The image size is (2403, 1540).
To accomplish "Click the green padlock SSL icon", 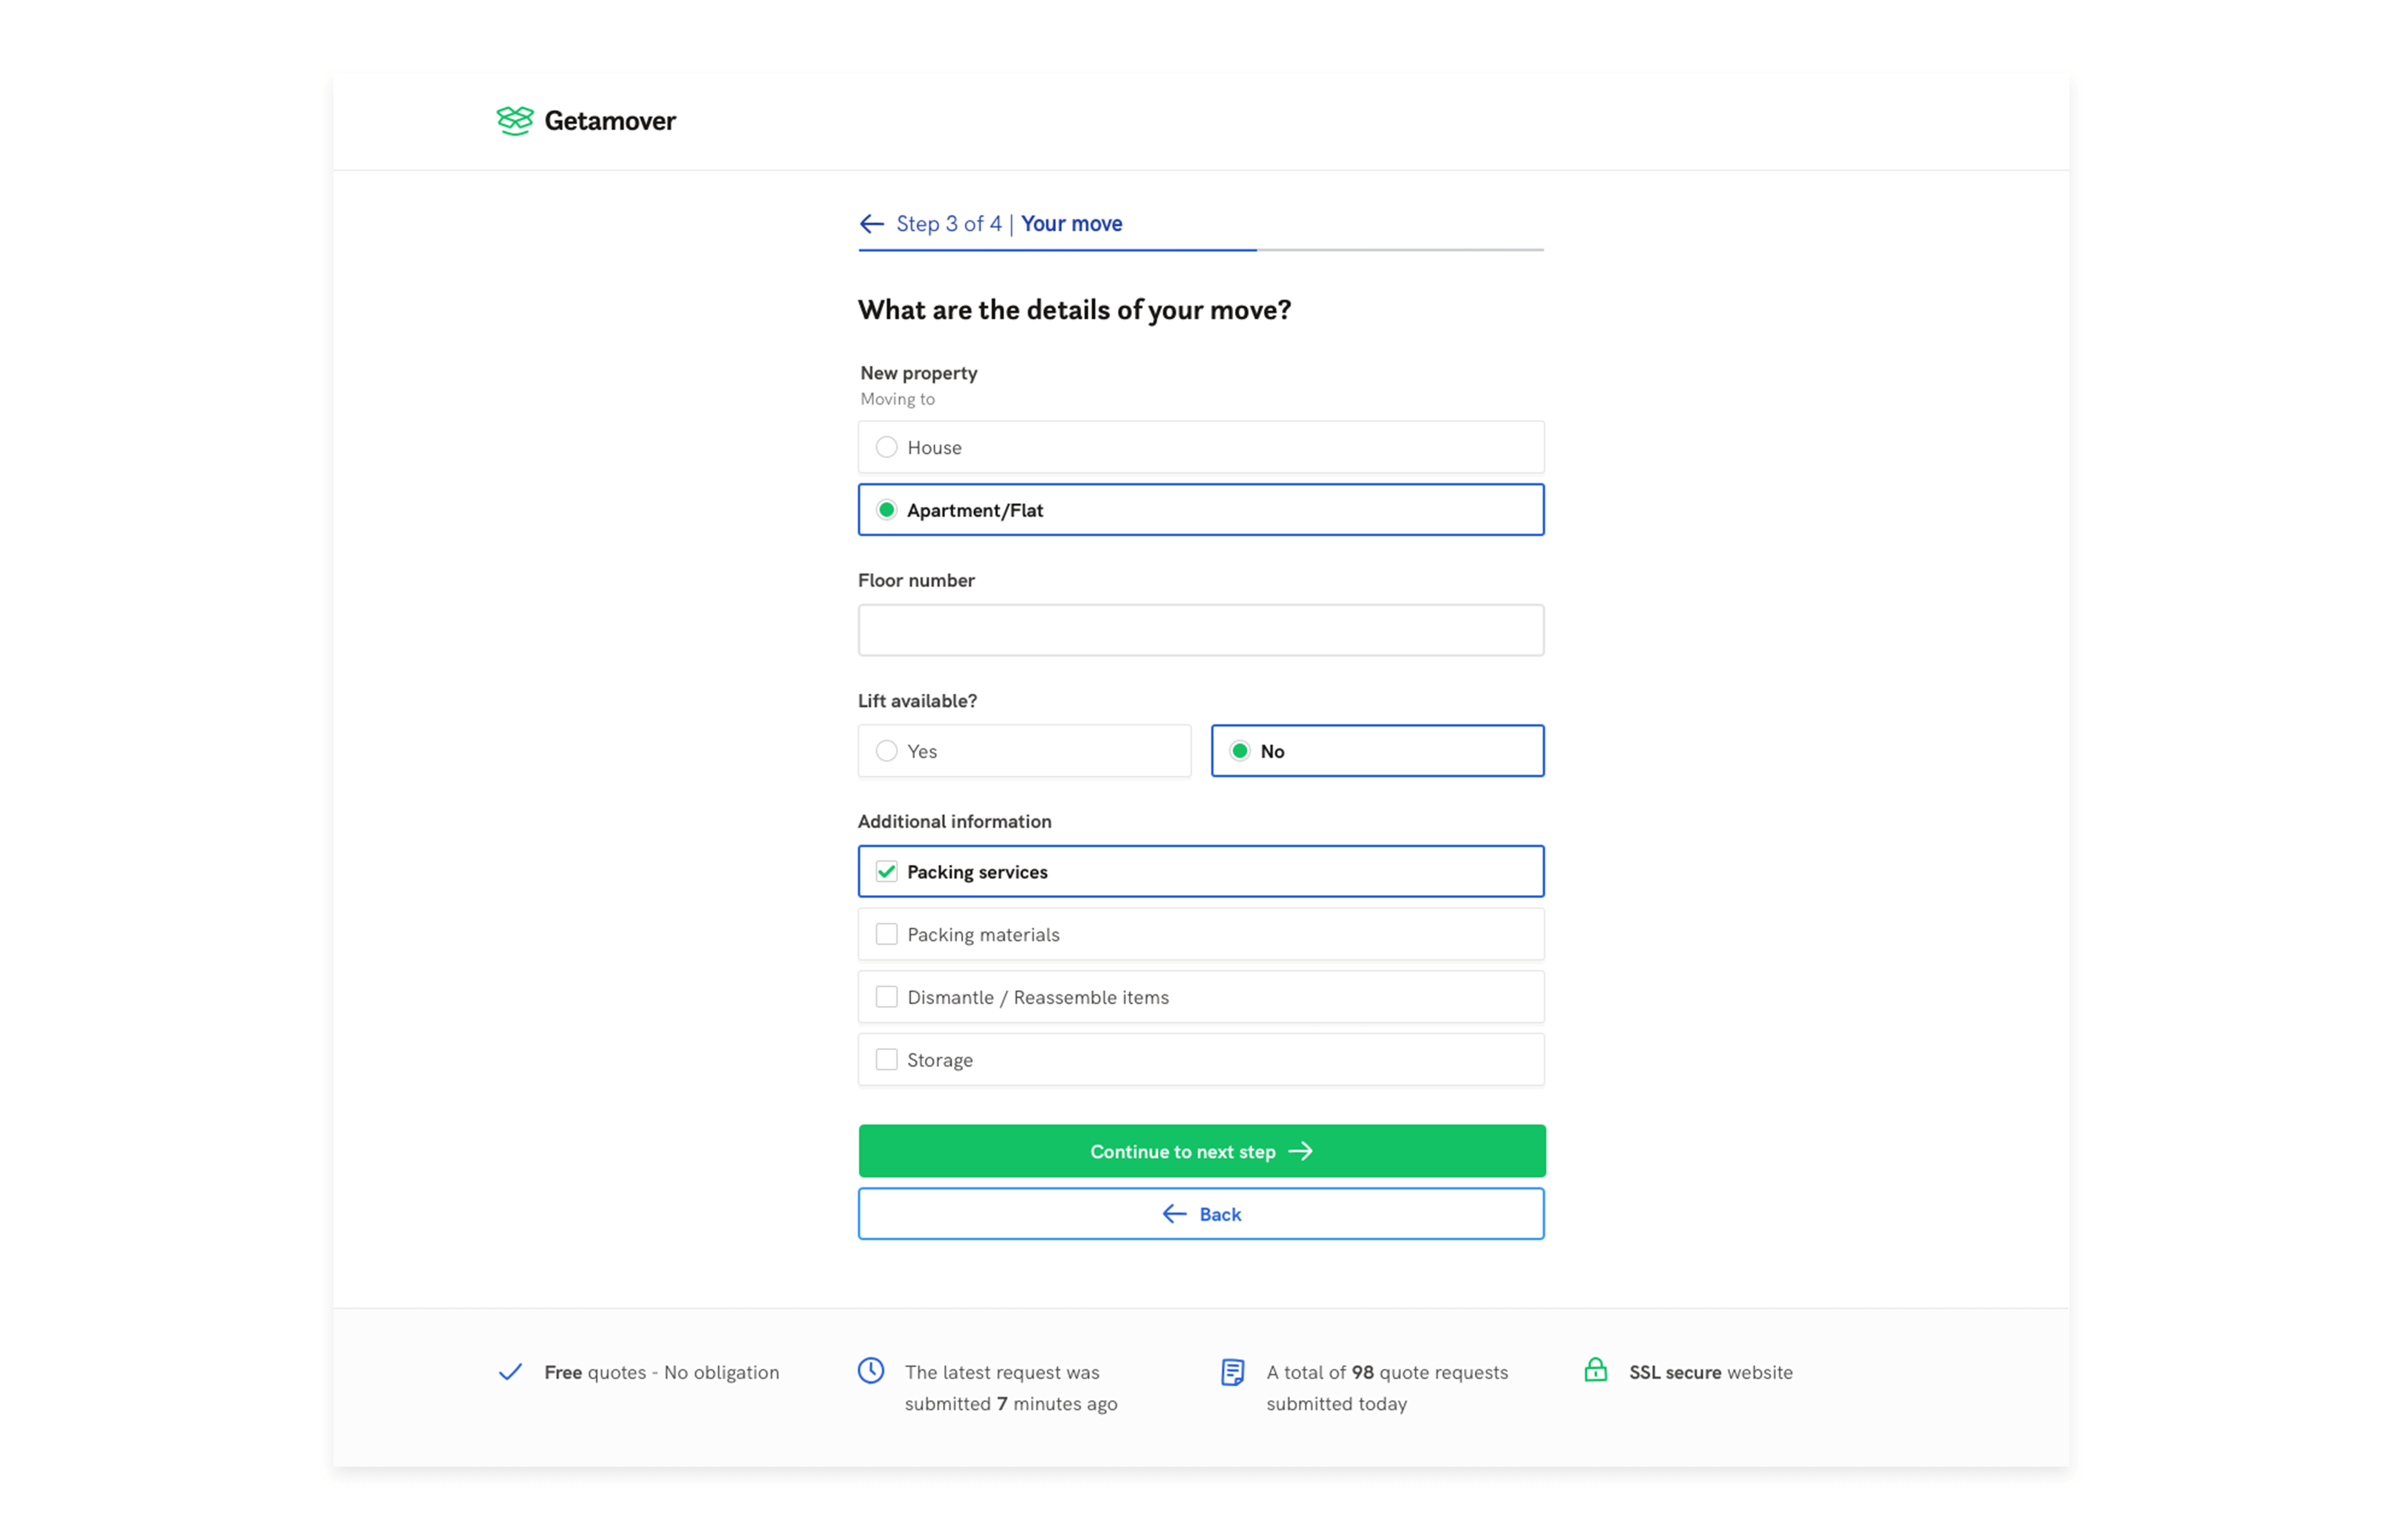I will coord(1596,1370).
